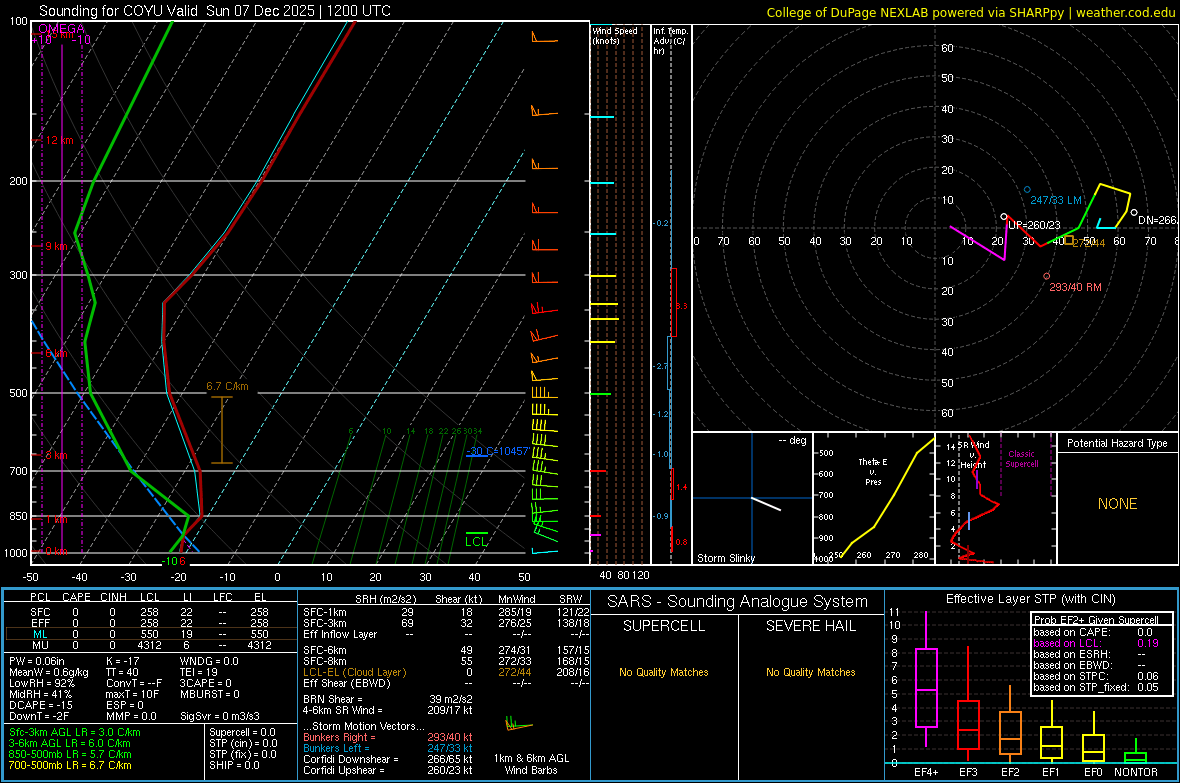Select the 247/33 LM hodograph label

[1056, 200]
